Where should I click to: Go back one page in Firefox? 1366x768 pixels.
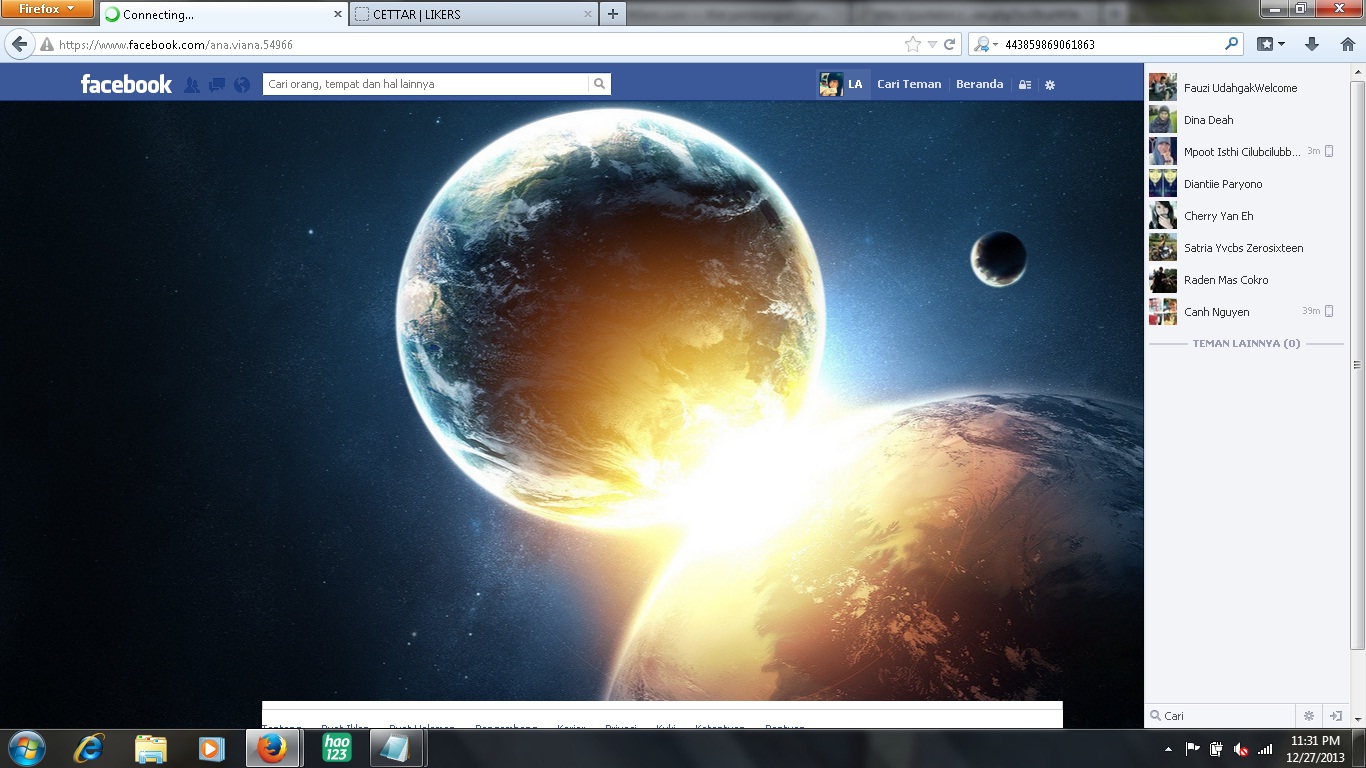pyautogui.click(x=18, y=44)
